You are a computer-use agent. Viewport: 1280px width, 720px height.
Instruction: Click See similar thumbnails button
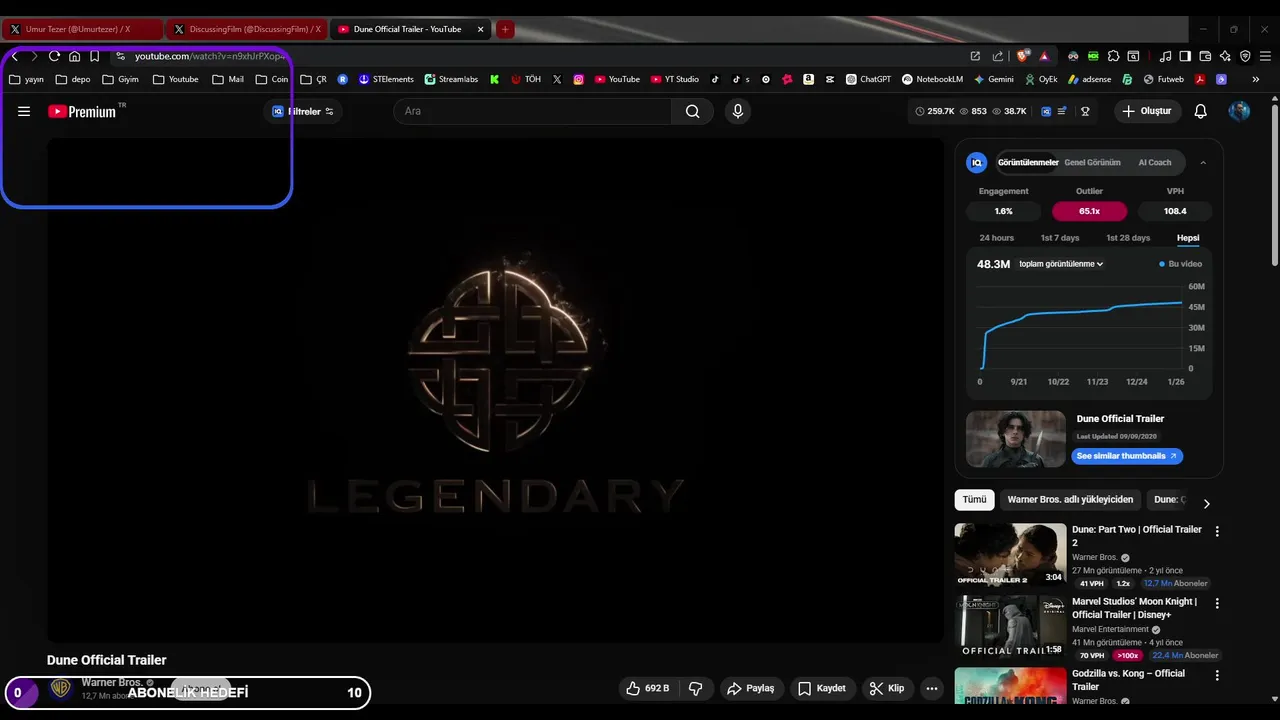tap(1127, 456)
